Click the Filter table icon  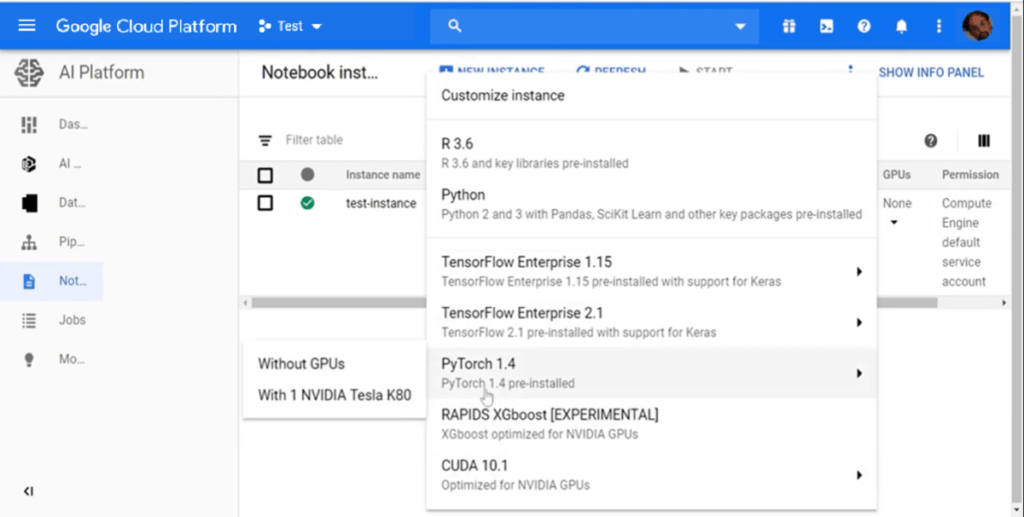[x=265, y=140]
